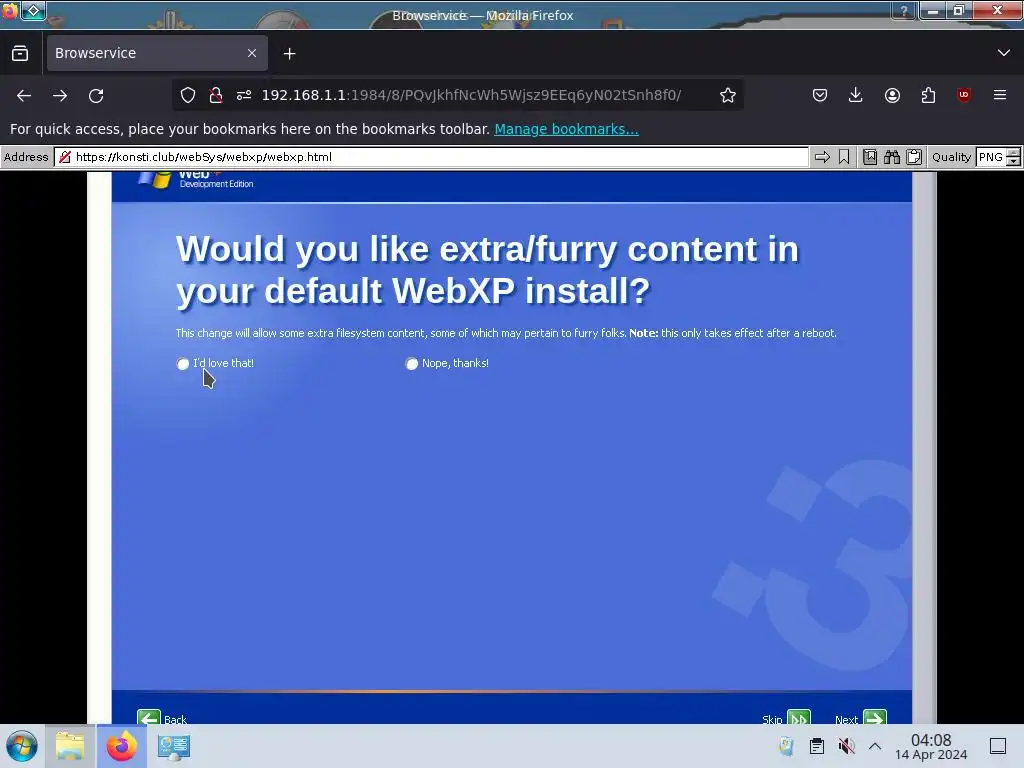Click the Browservice Address URL field
The height and width of the screenshot is (768, 1024).
(x=431, y=157)
